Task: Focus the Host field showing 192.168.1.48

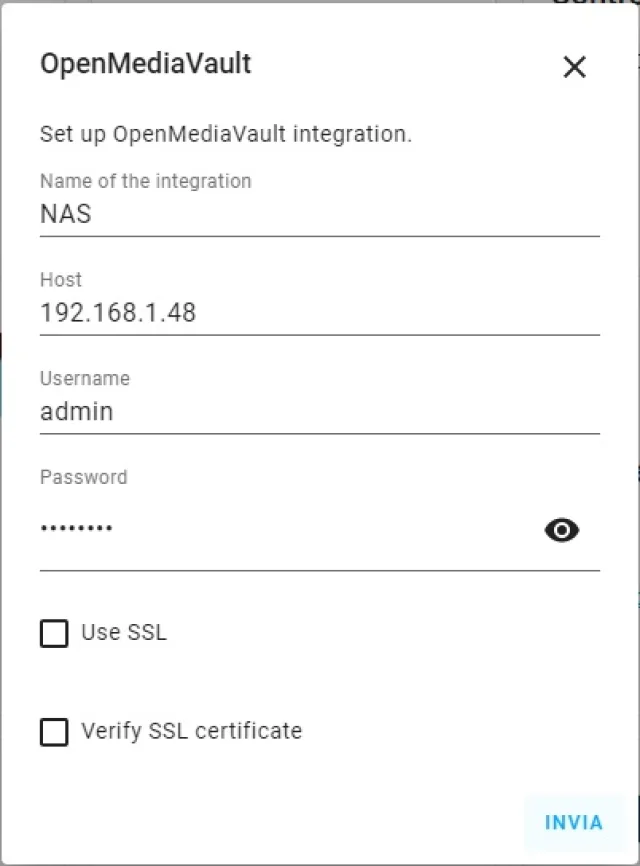Action: pos(118,313)
